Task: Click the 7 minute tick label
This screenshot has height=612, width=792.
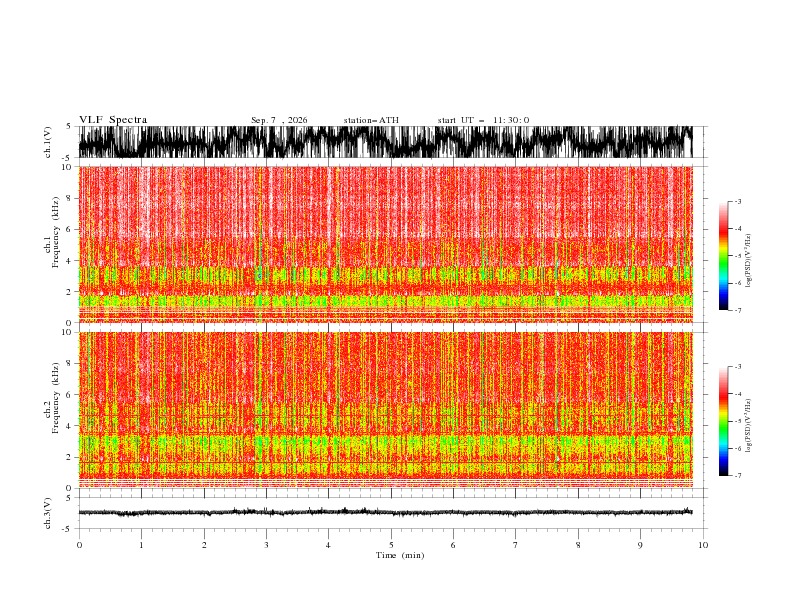Action: pyautogui.click(x=516, y=545)
